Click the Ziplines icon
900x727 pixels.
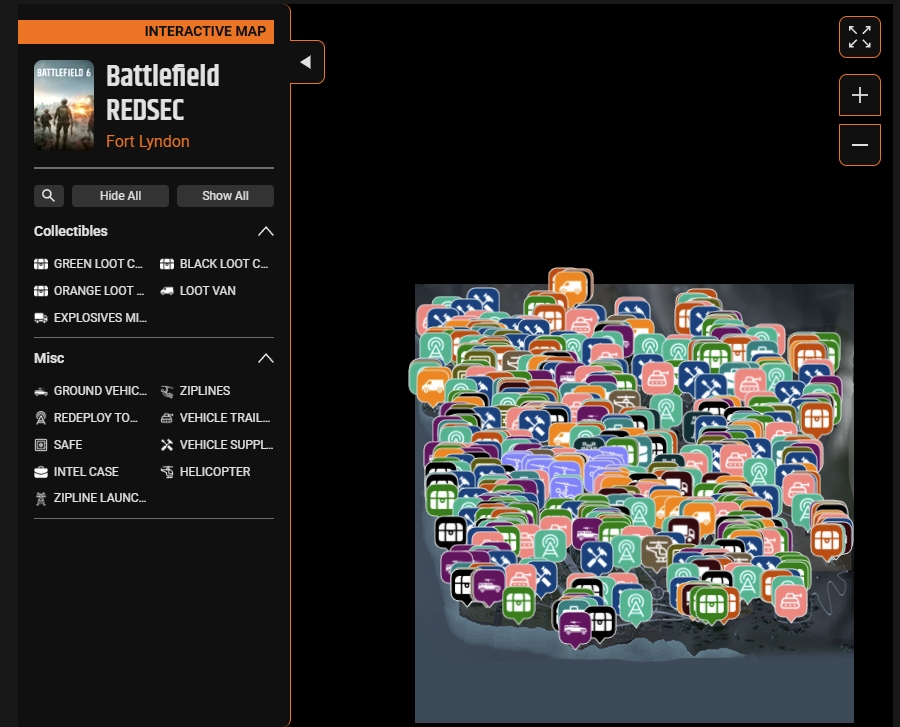168,390
